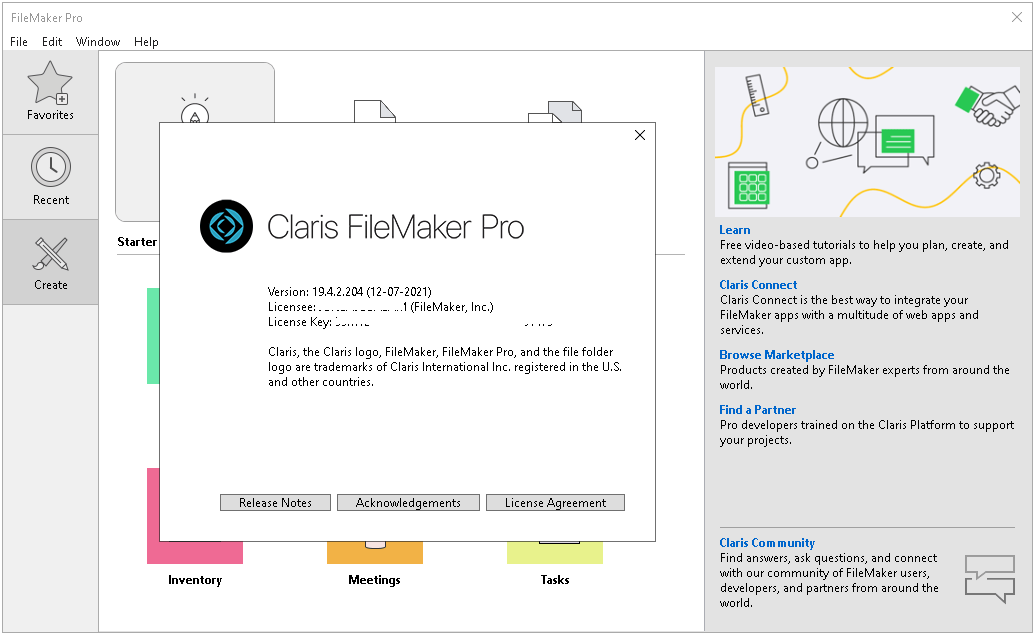
Task: Open the Window menu
Action: click(98, 42)
